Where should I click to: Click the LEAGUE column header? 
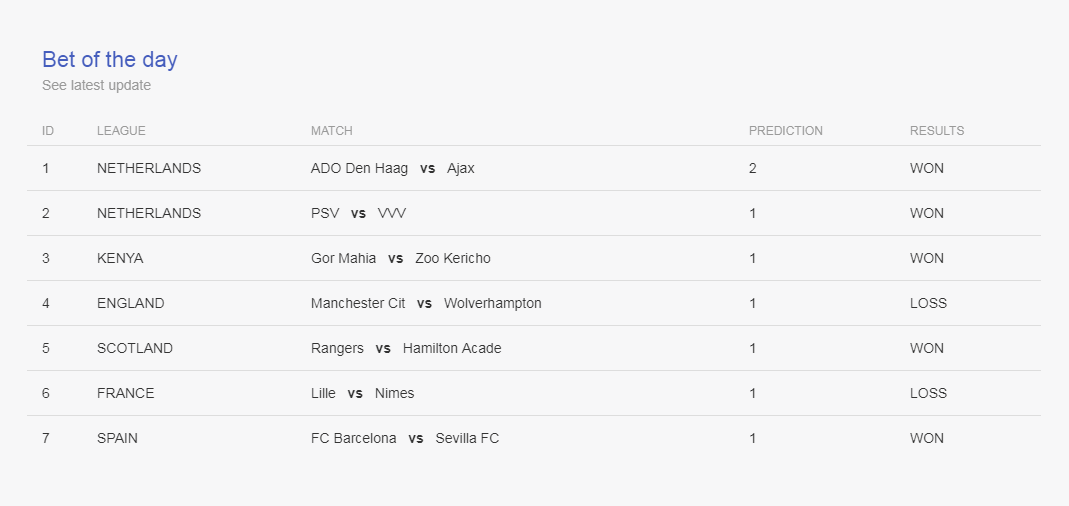121,130
